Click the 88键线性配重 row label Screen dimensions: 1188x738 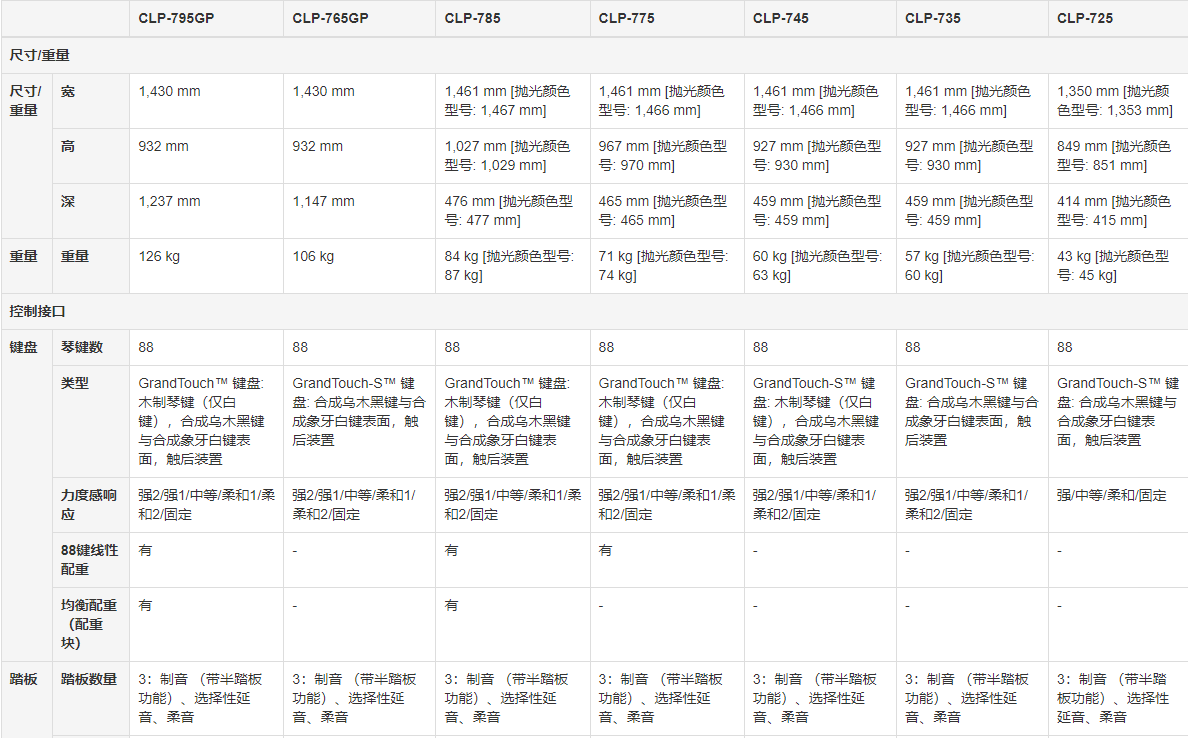pyautogui.click(x=89, y=560)
